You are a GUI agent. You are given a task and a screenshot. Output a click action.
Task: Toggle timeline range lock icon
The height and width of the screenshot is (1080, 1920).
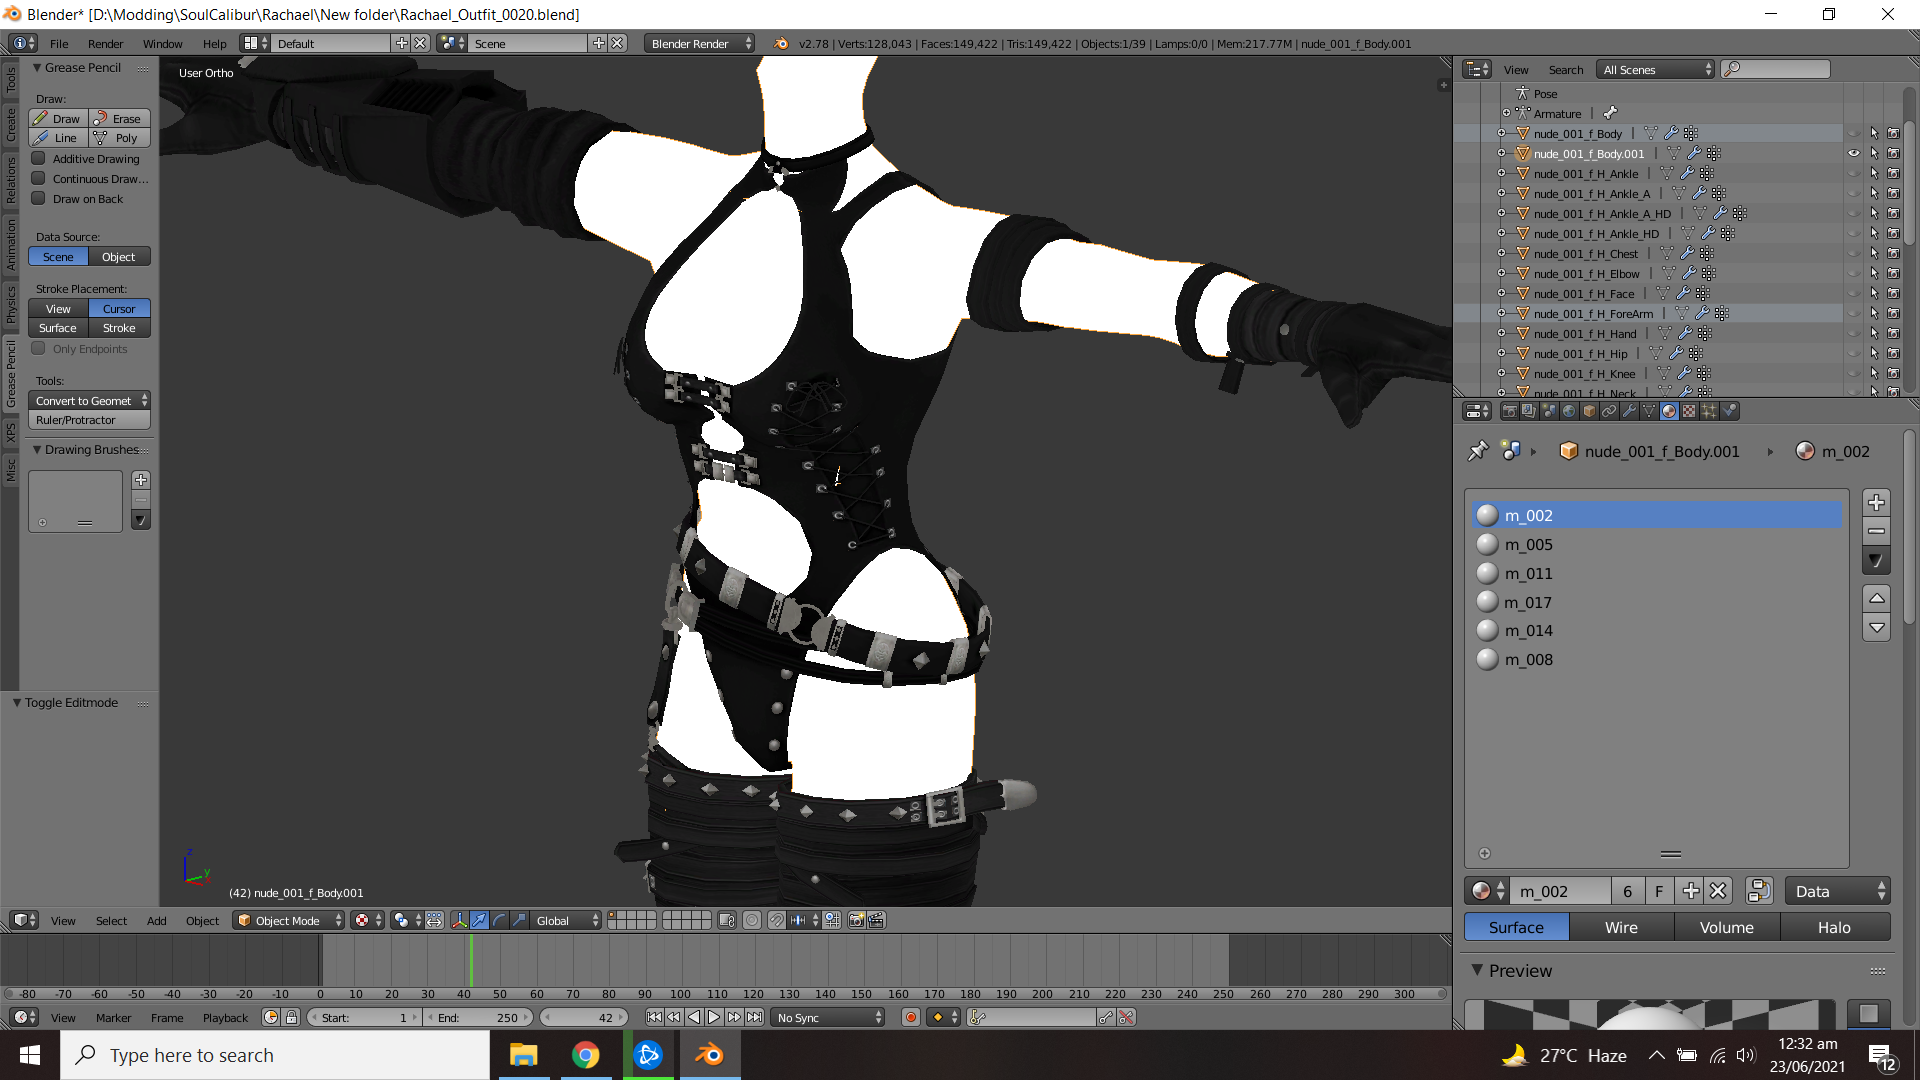(x=291, y=1017)
